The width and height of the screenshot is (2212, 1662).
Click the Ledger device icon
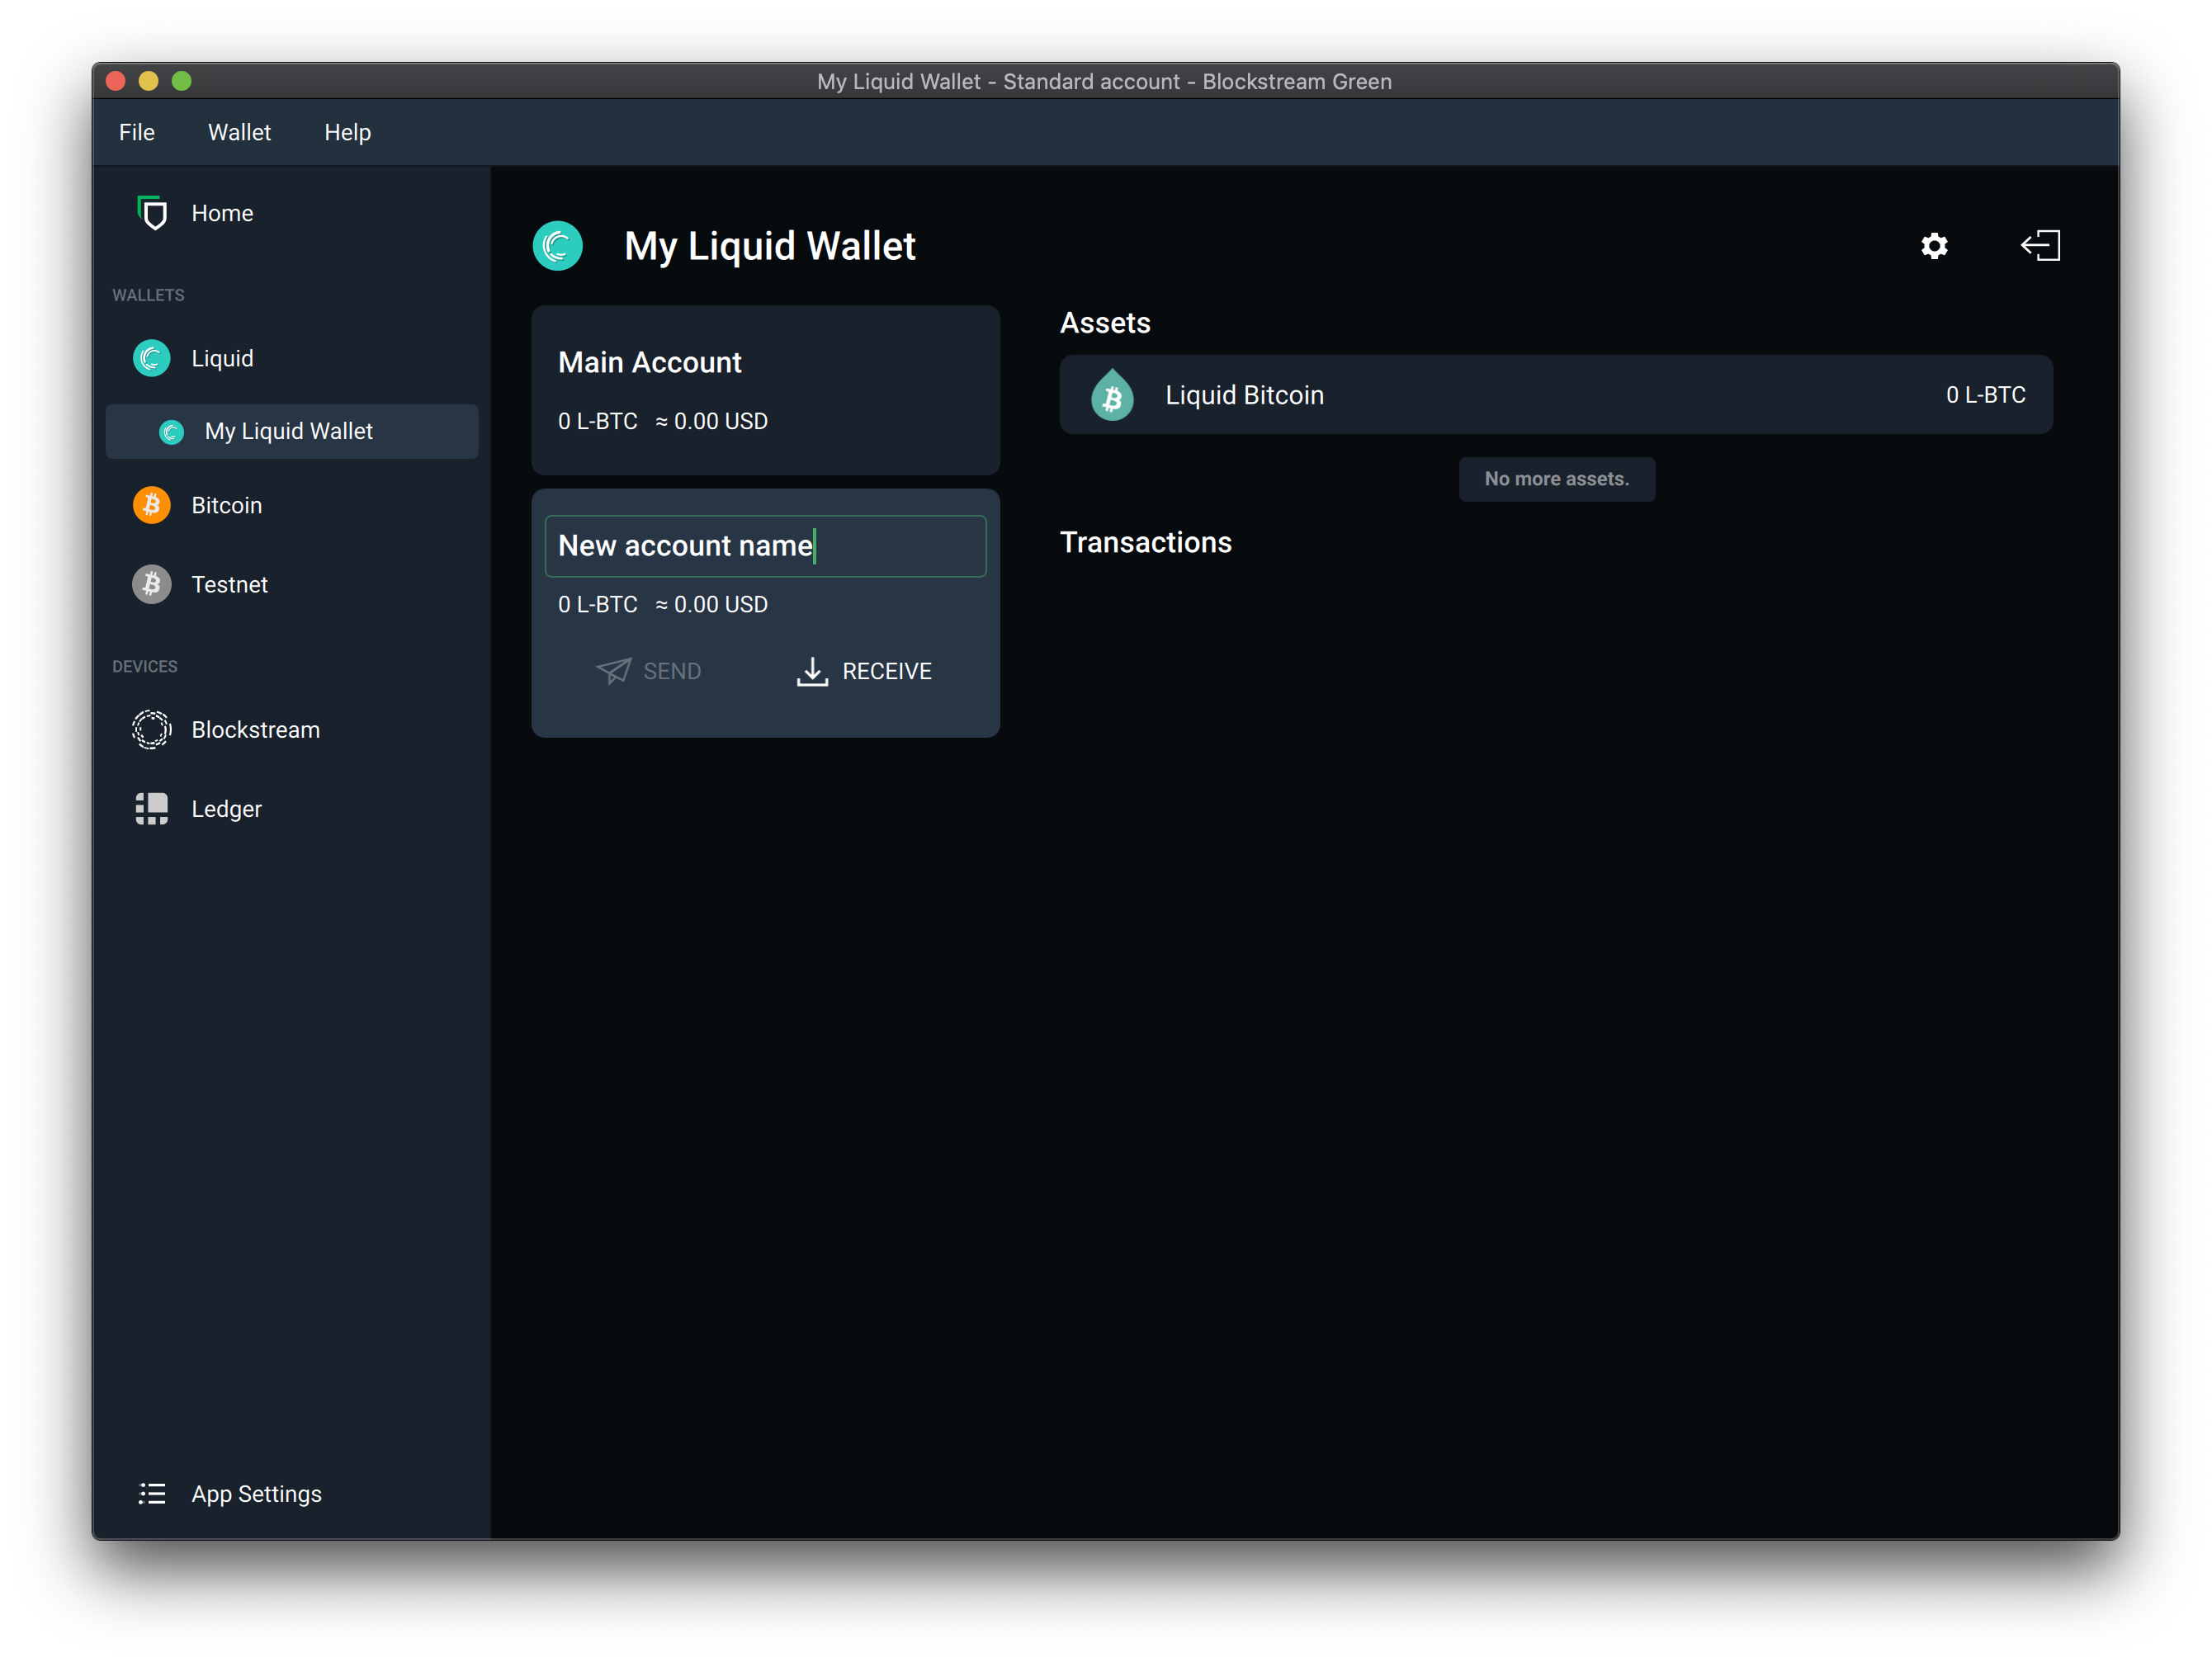coord(152,809)
